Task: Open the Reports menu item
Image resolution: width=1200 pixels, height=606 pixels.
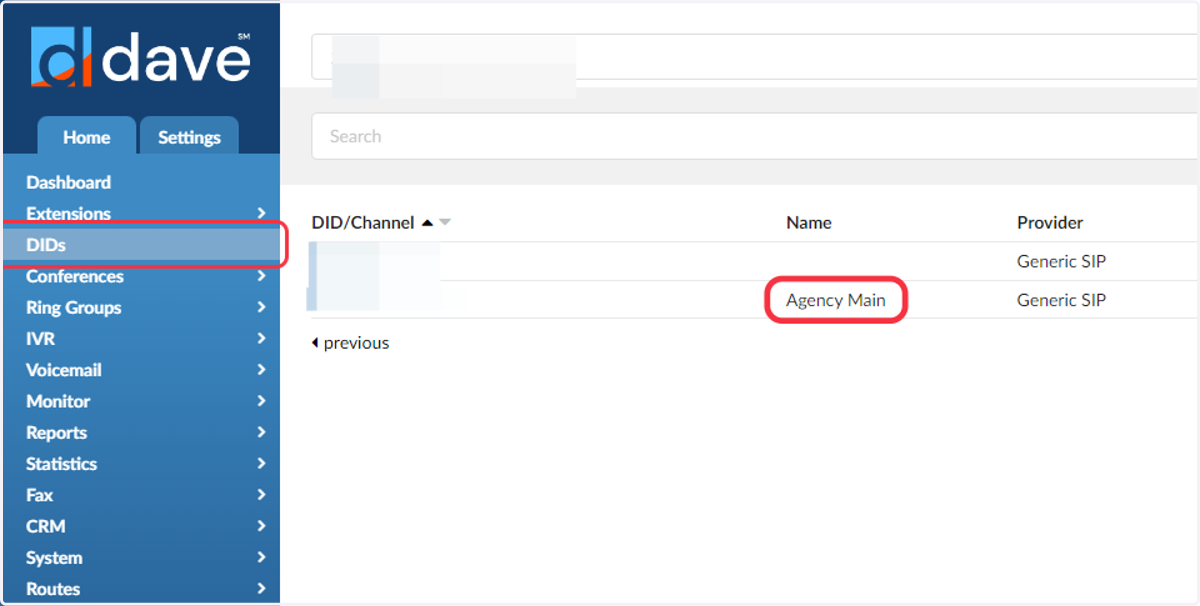Action: coord(56,433)
